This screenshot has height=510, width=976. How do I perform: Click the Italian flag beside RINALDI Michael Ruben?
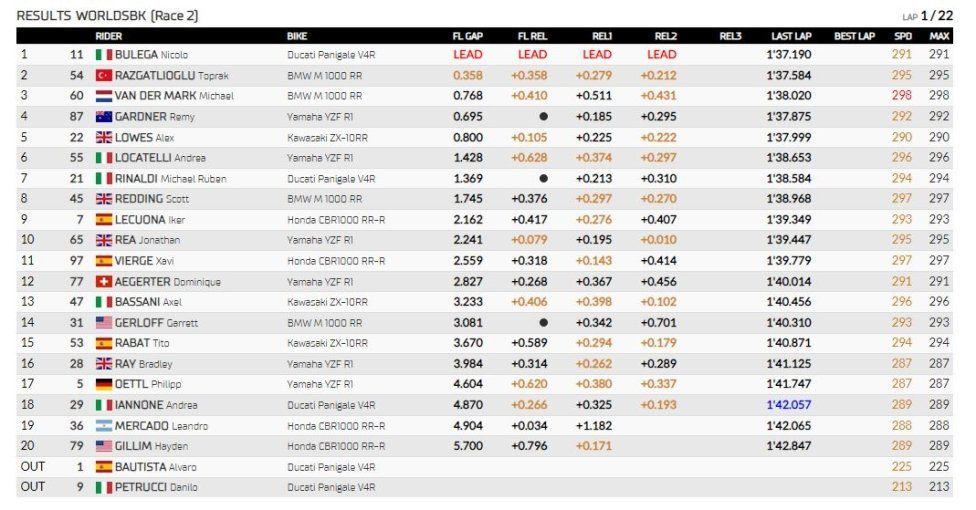point(103,179)
